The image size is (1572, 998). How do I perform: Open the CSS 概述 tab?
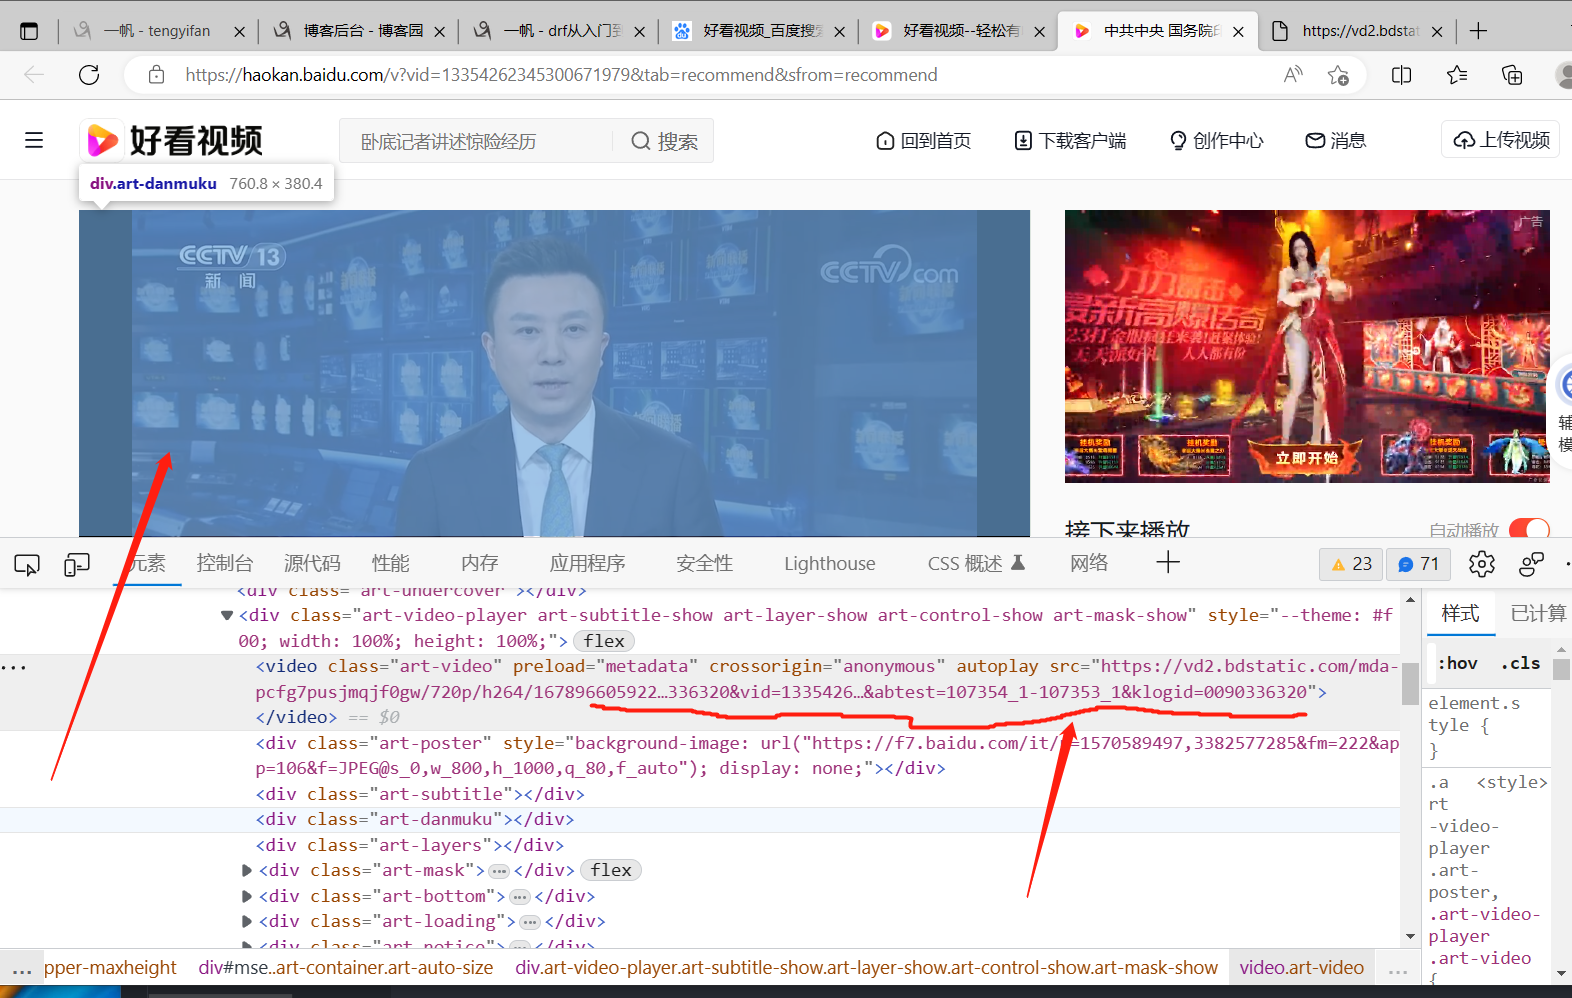click(x=976, y=563)
